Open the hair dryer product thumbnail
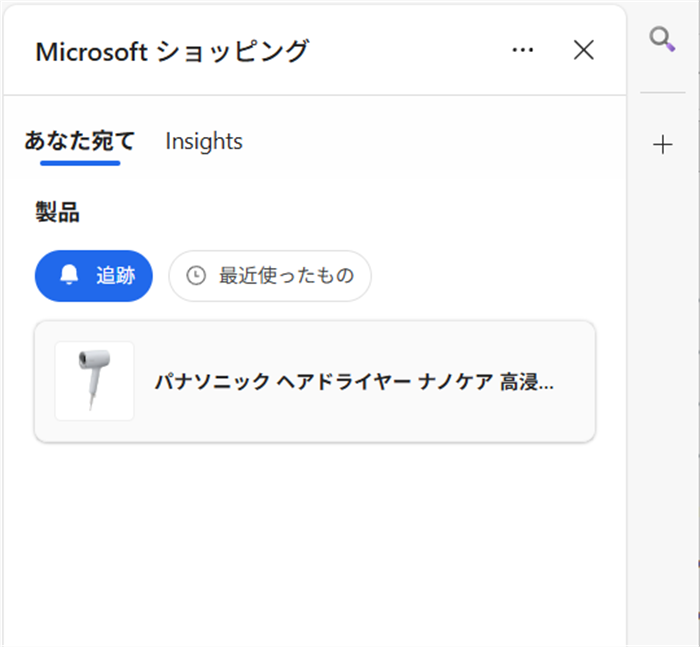 coord(94,381)
